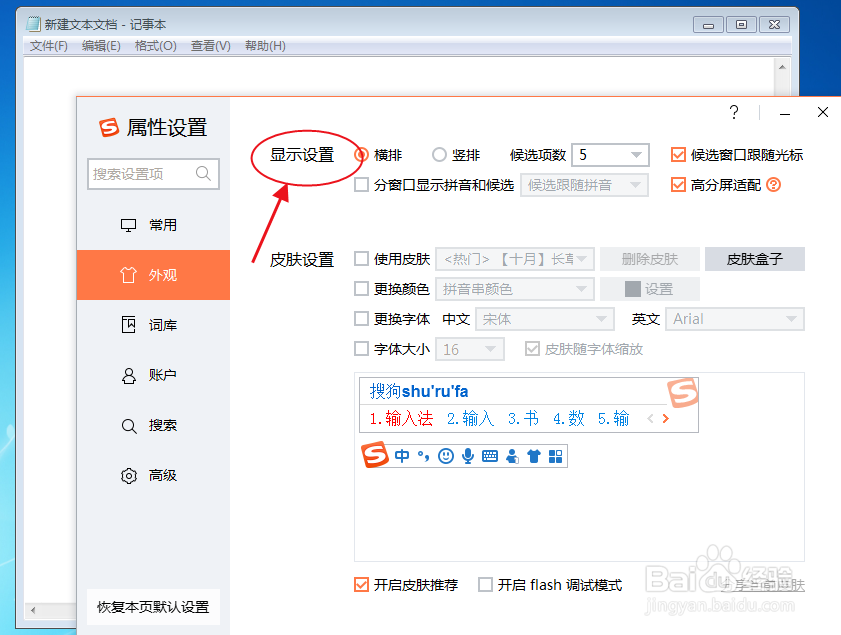
Task: Click the Sogou S logo on the preview toolbar
Action: (375, 455)
